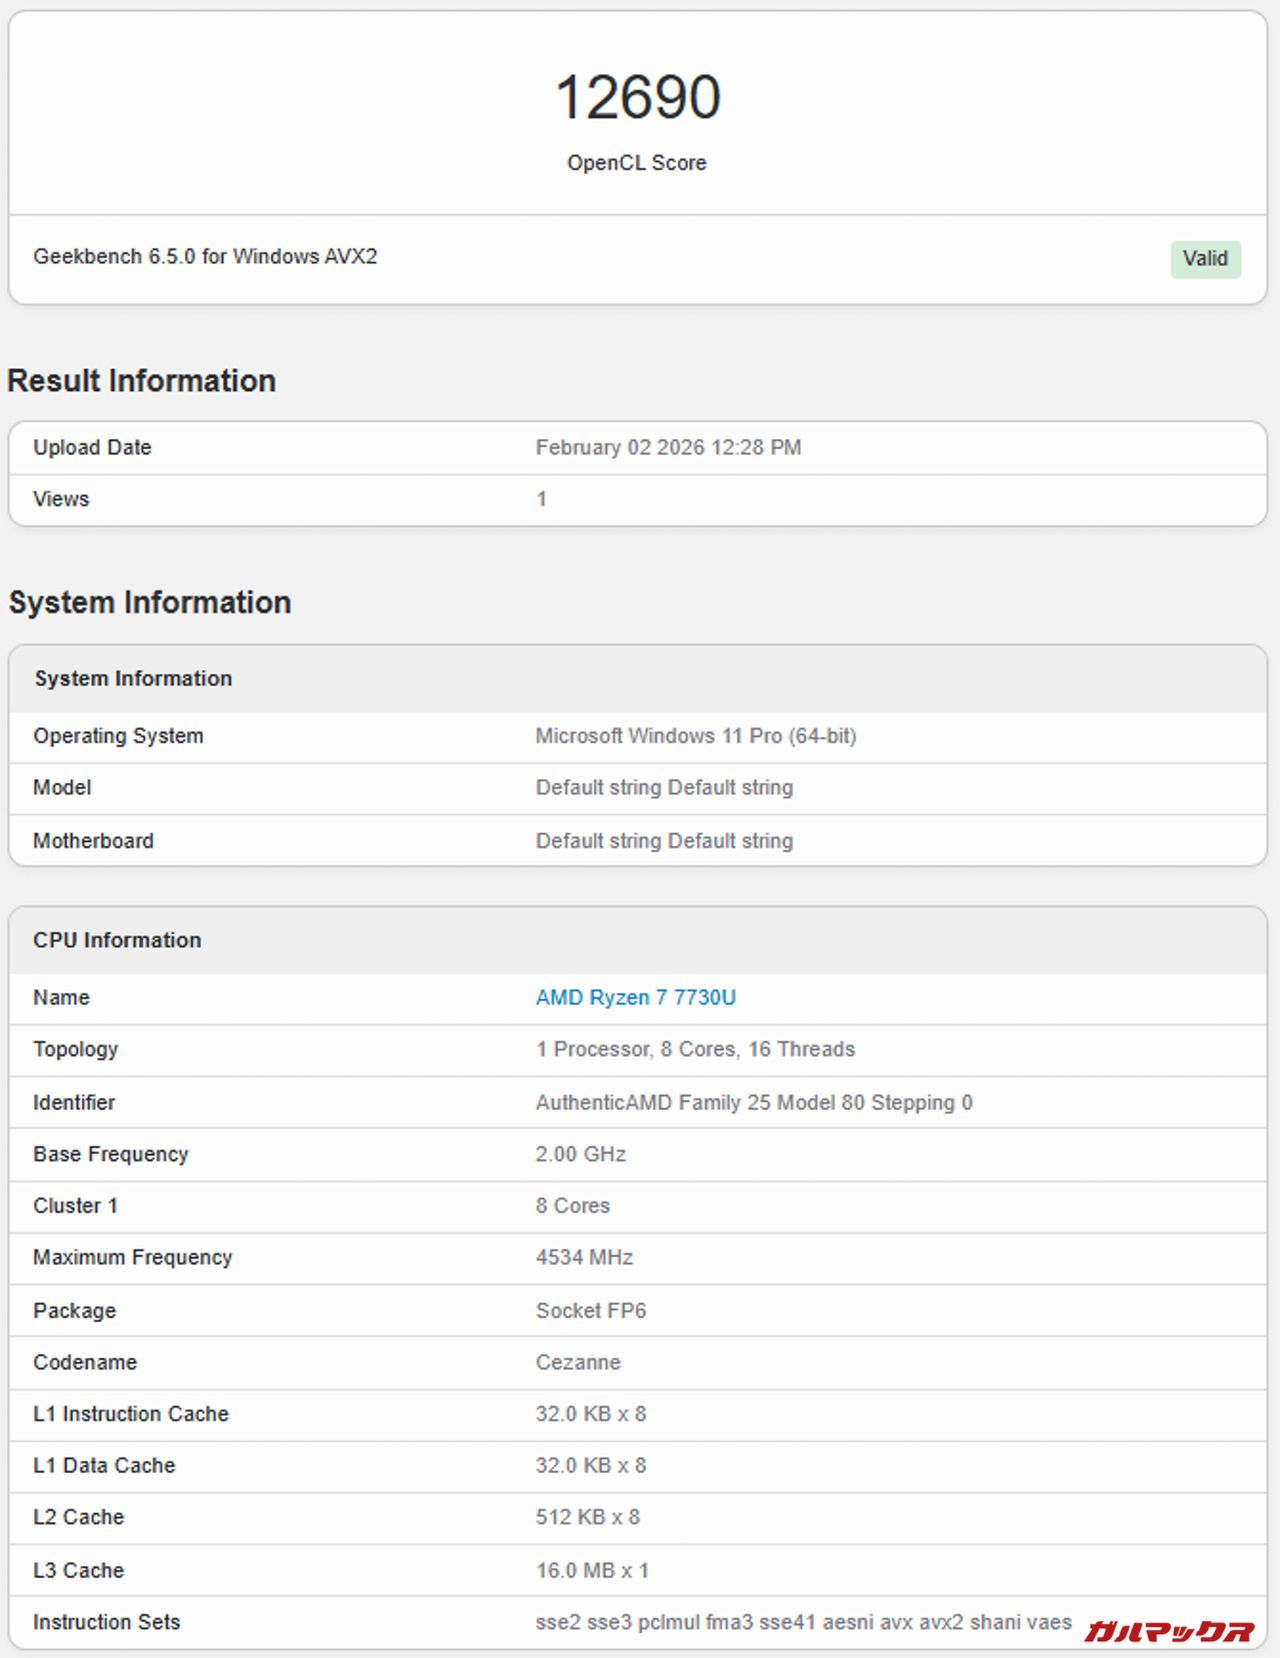Click the red watermark logo at bottom right
Screen dimensions: 1280x1658
(1168, 1631)
